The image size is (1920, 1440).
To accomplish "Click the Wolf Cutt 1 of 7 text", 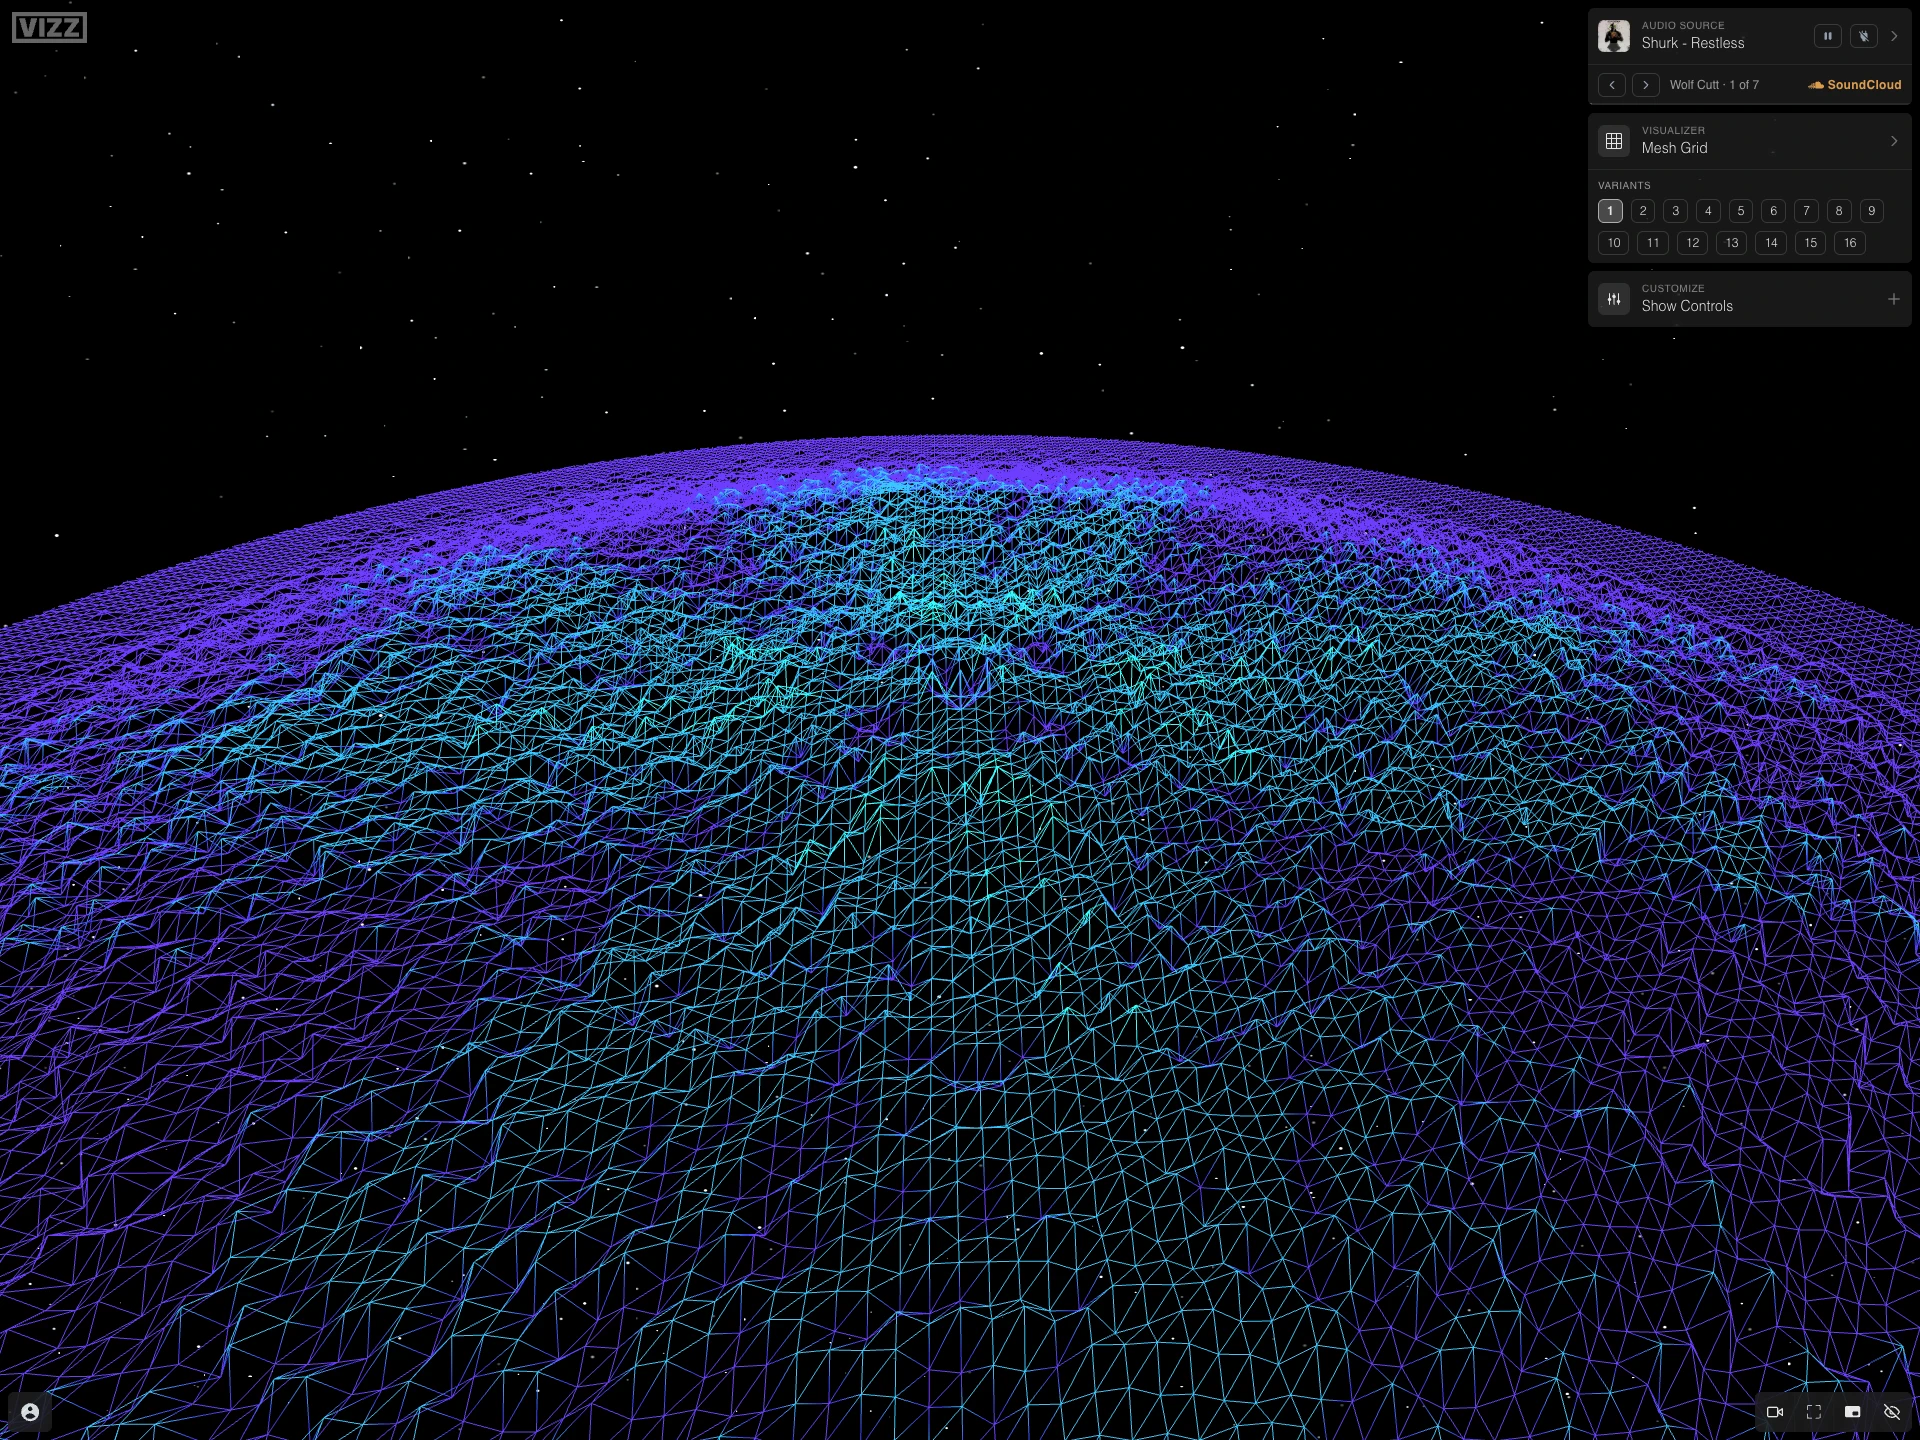I will click(1714, 85).
